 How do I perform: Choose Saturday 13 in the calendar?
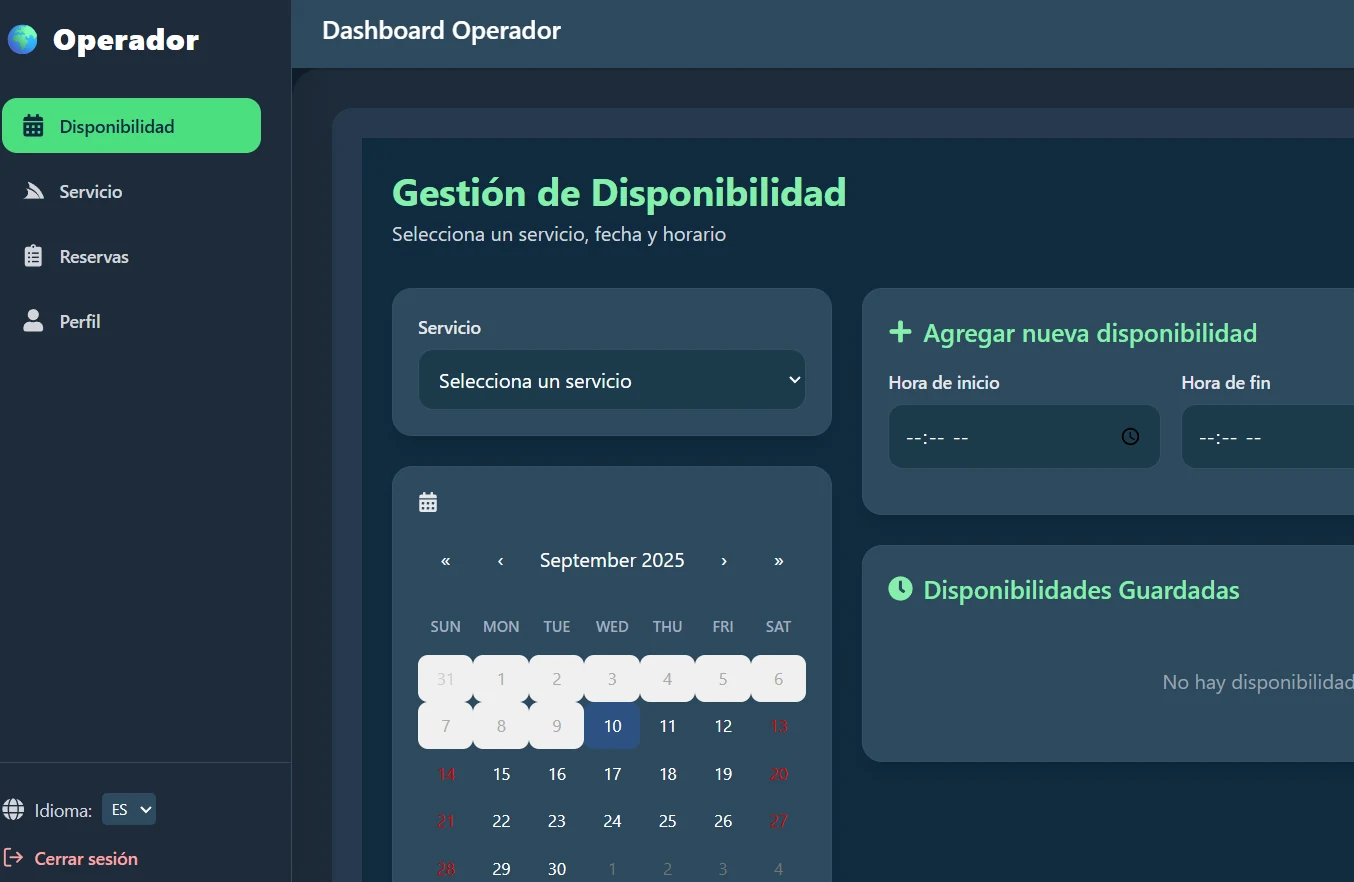[779, 726]
